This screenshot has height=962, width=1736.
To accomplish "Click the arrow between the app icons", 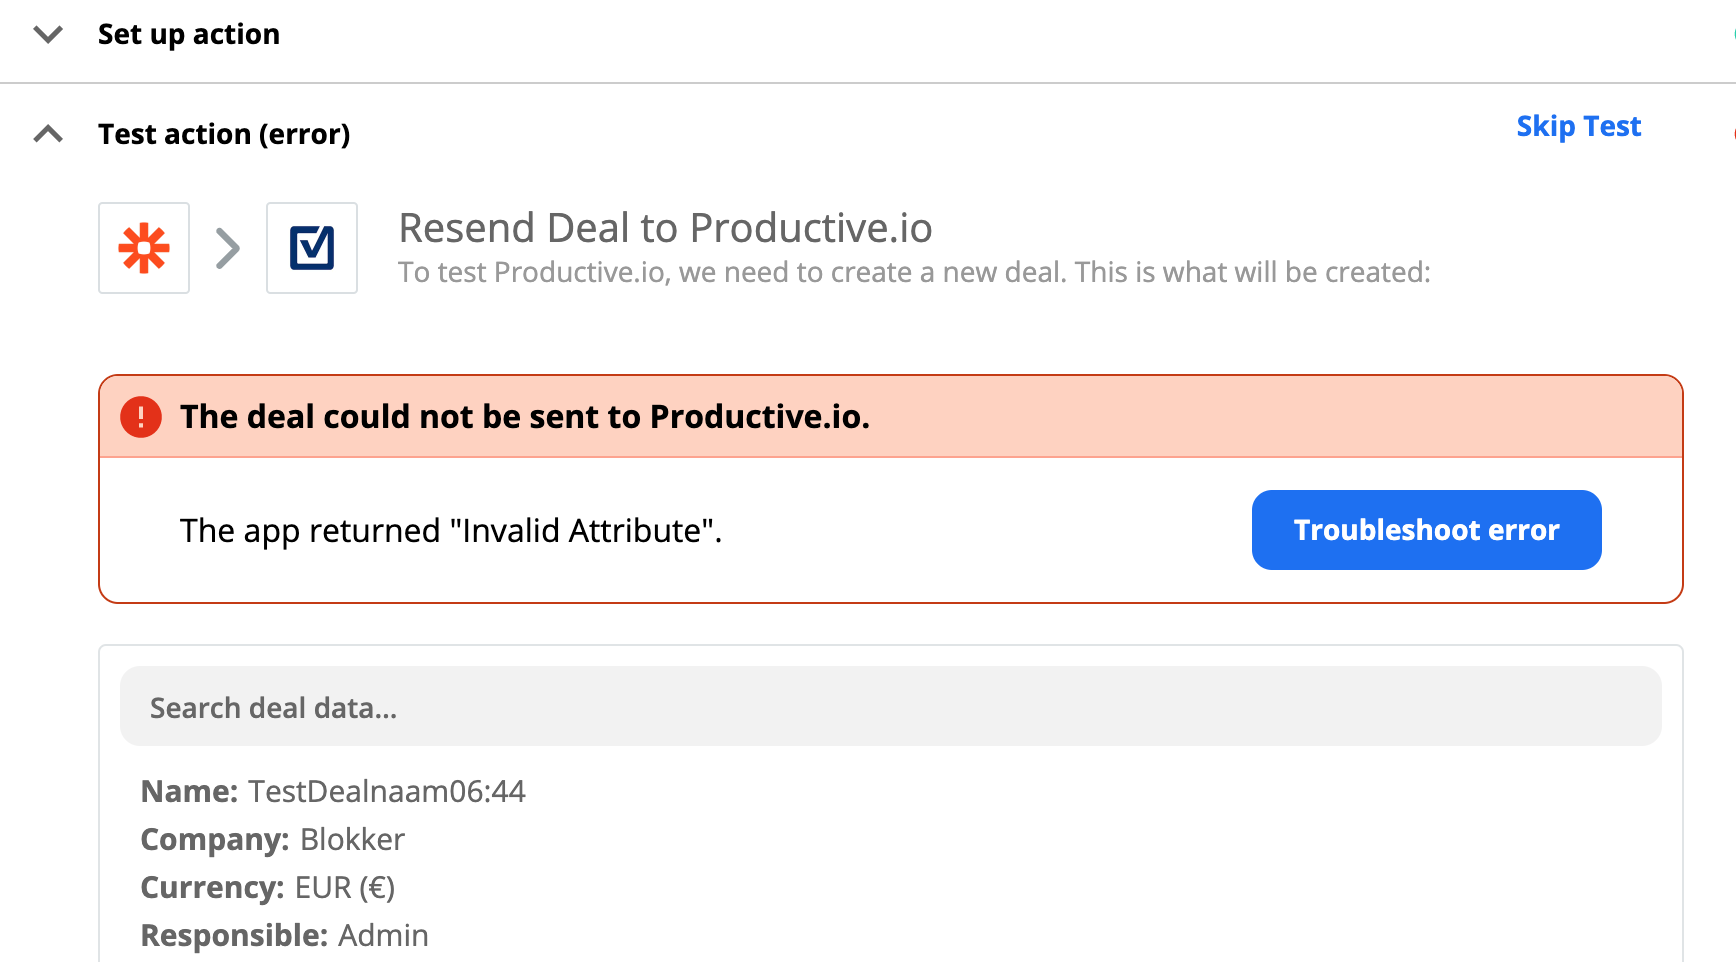I will 228,248.
